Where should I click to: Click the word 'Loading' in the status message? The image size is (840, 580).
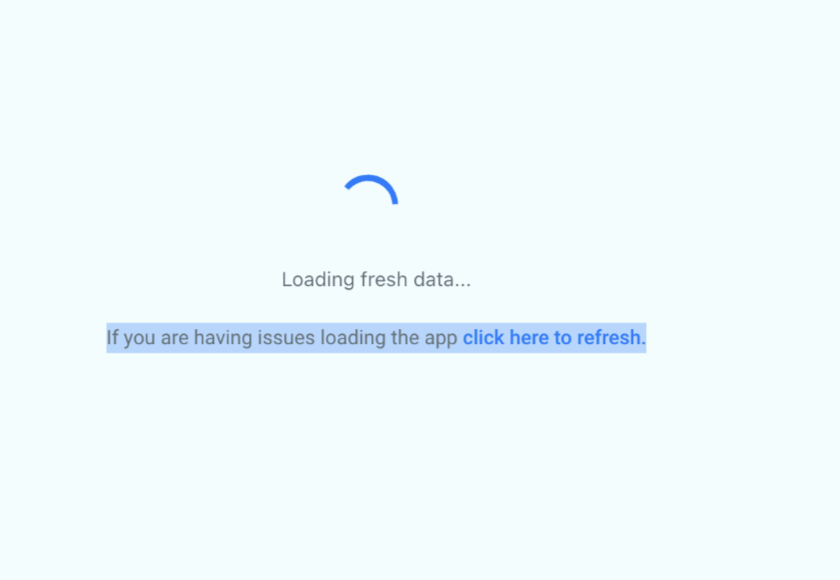[x=318, y=281]
